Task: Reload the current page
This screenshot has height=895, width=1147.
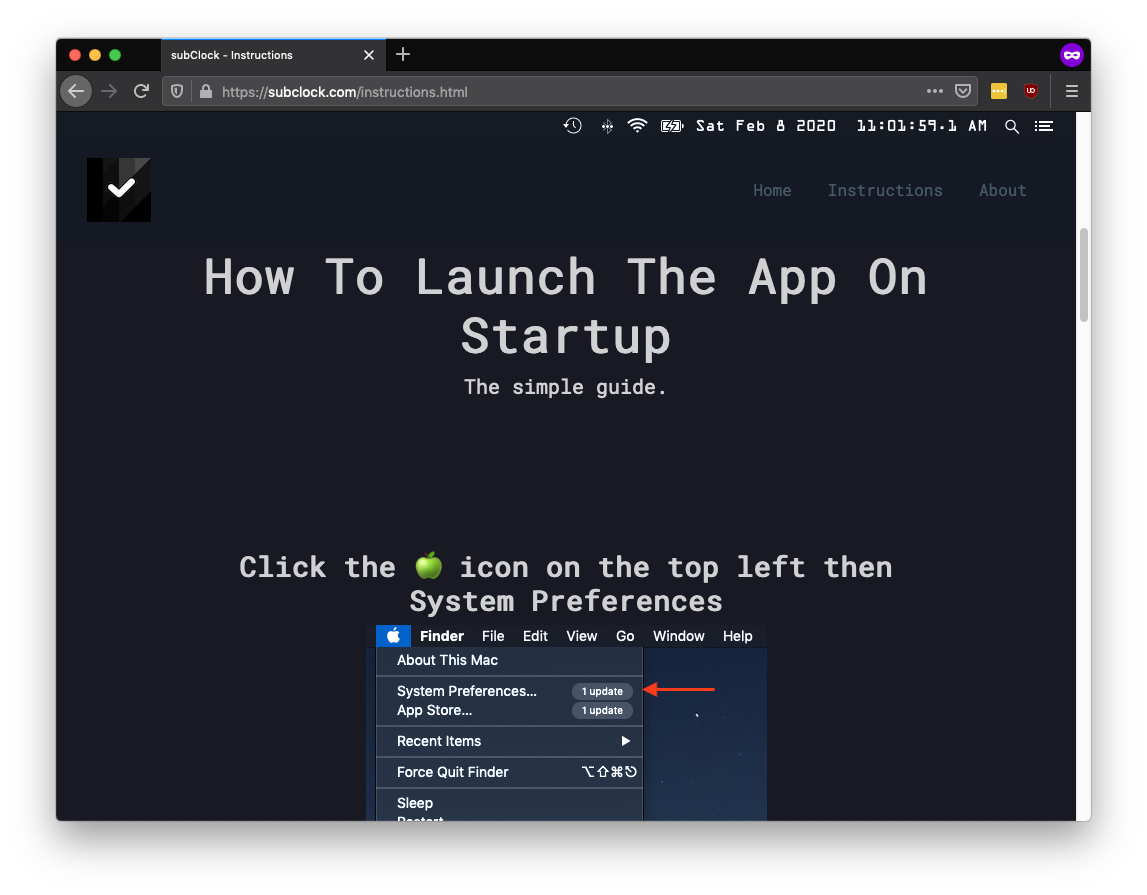Action: (x=141, y=91)
